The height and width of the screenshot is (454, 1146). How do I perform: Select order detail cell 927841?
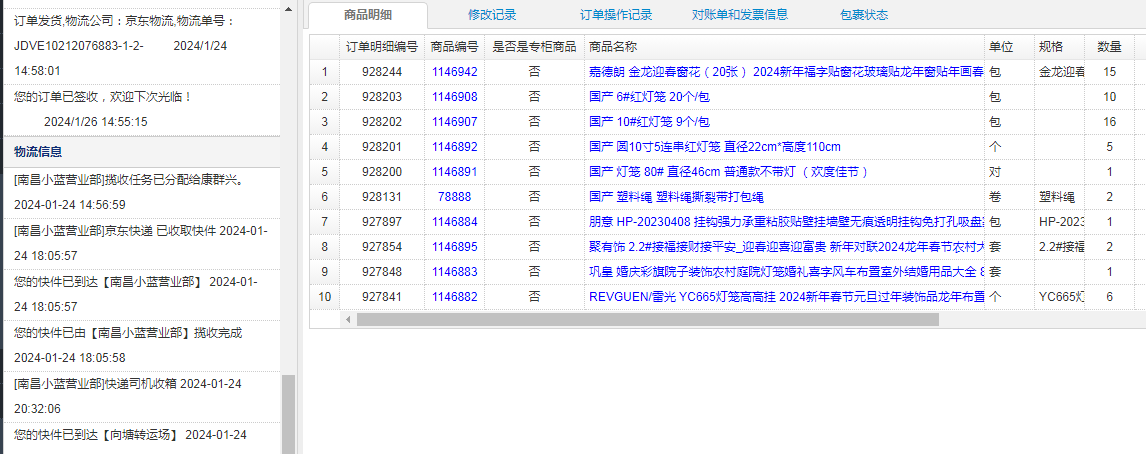382,297
